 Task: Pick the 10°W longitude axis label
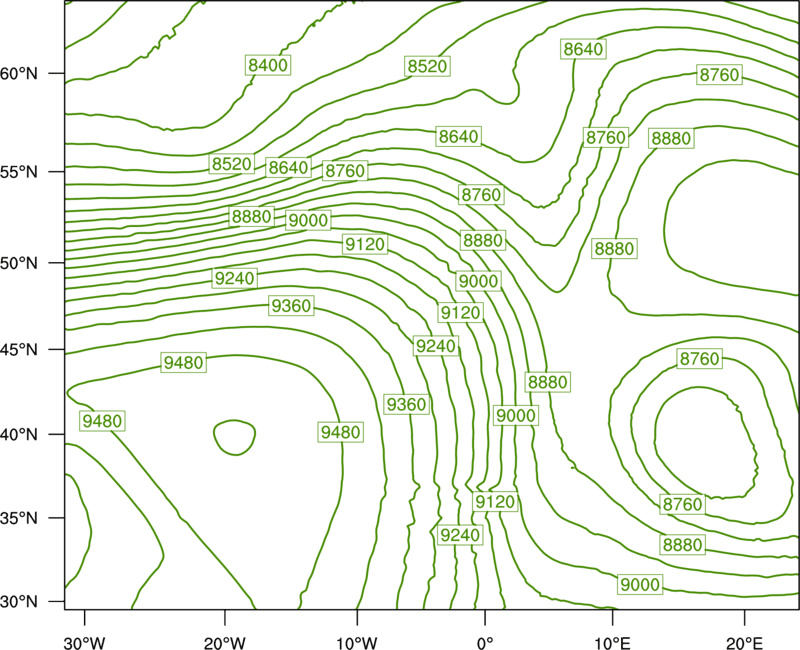click(x=357, y=643)
